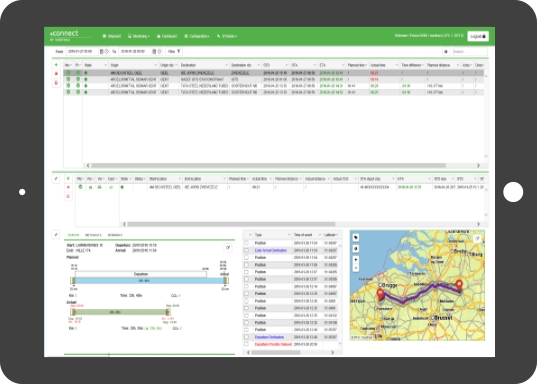
Task: Check the Position event just above Departure Destination
Action: [x=246, y=330]
